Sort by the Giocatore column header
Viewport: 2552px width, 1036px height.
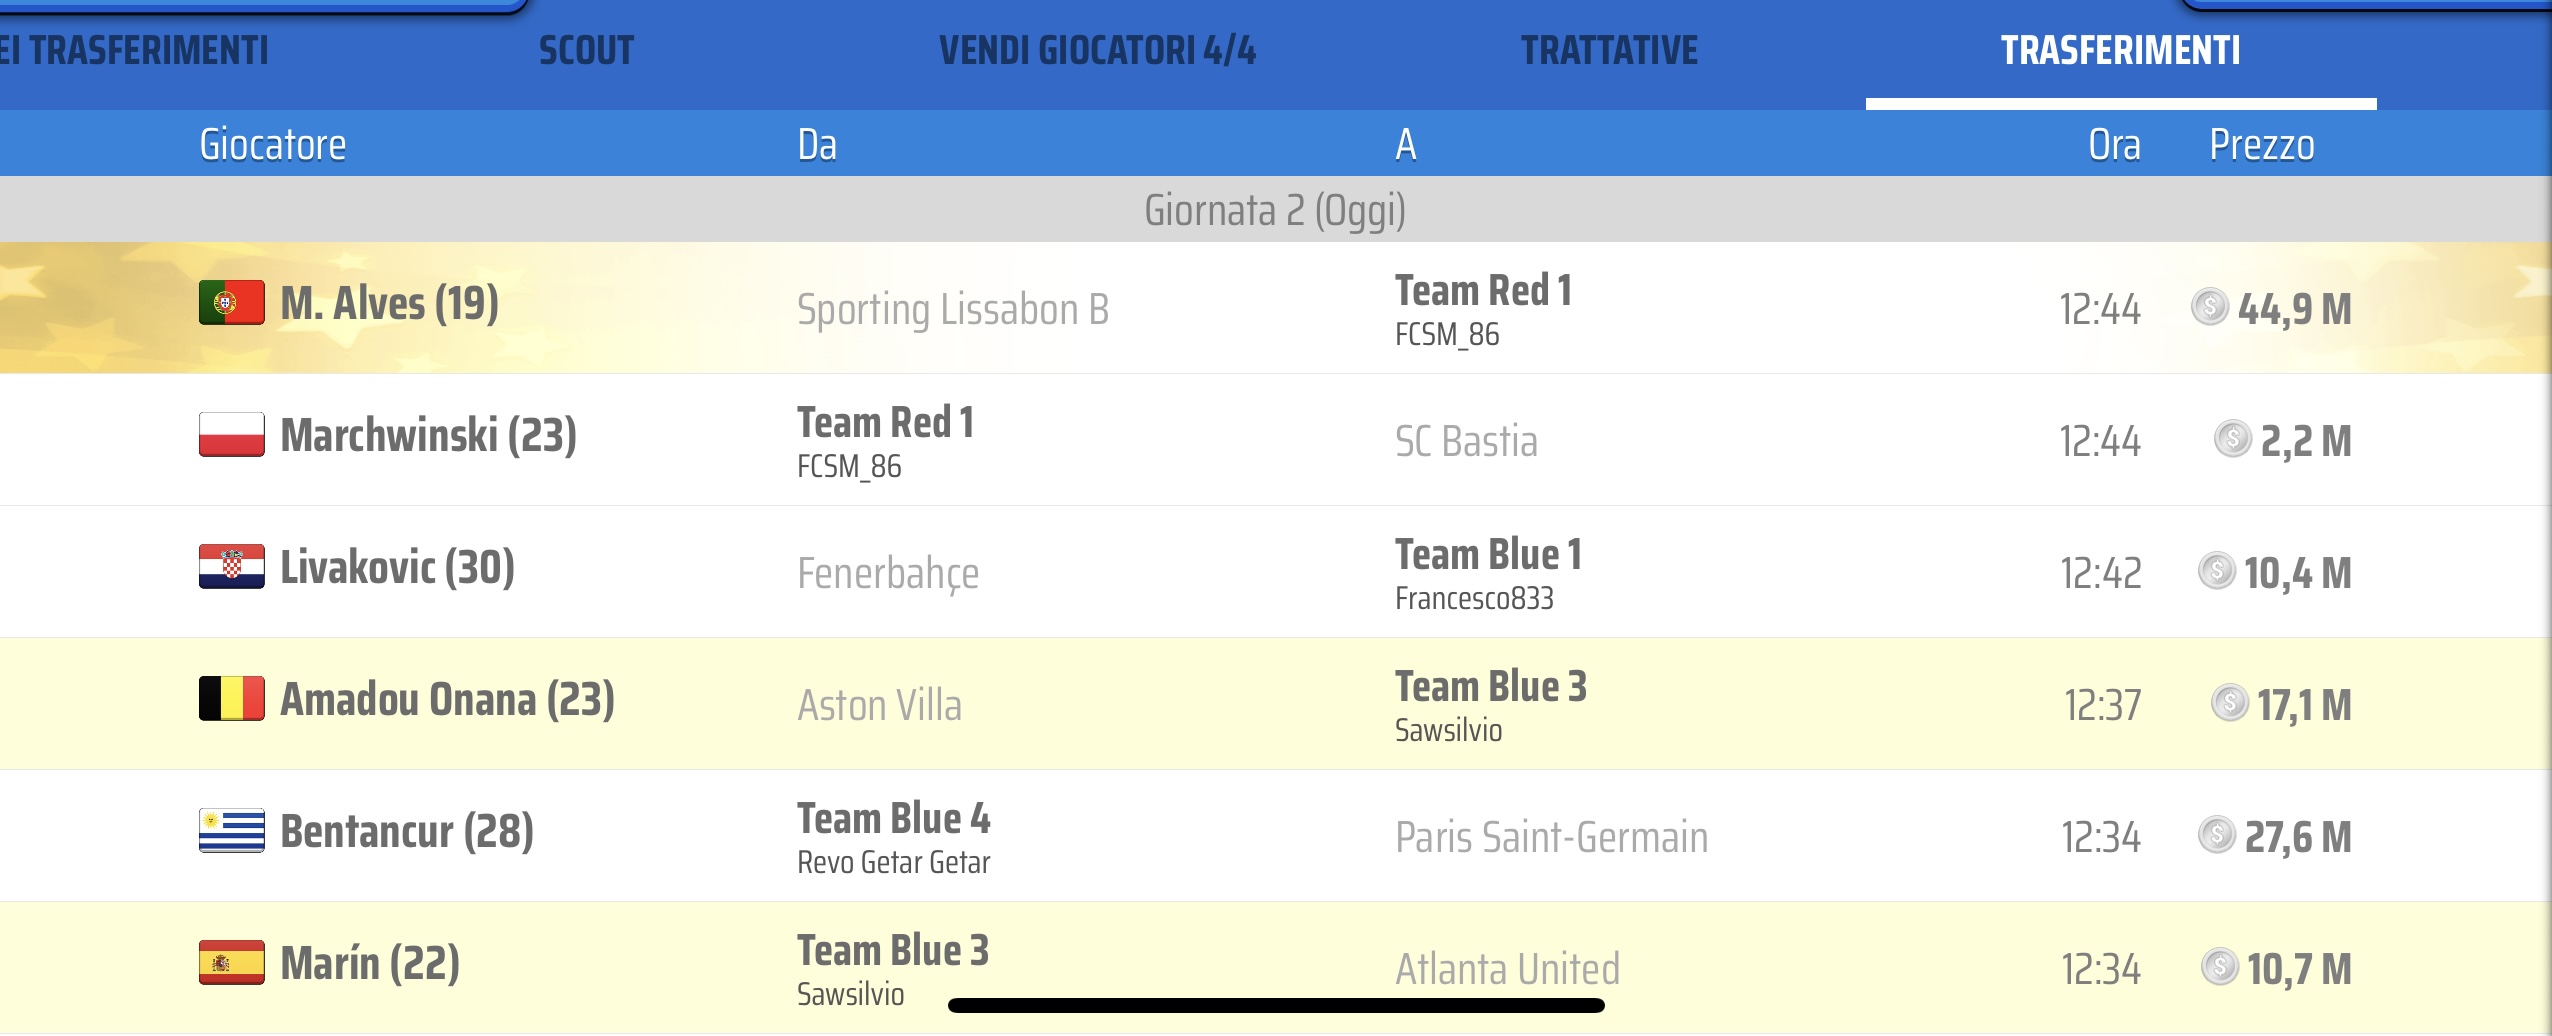coord(272,145)
